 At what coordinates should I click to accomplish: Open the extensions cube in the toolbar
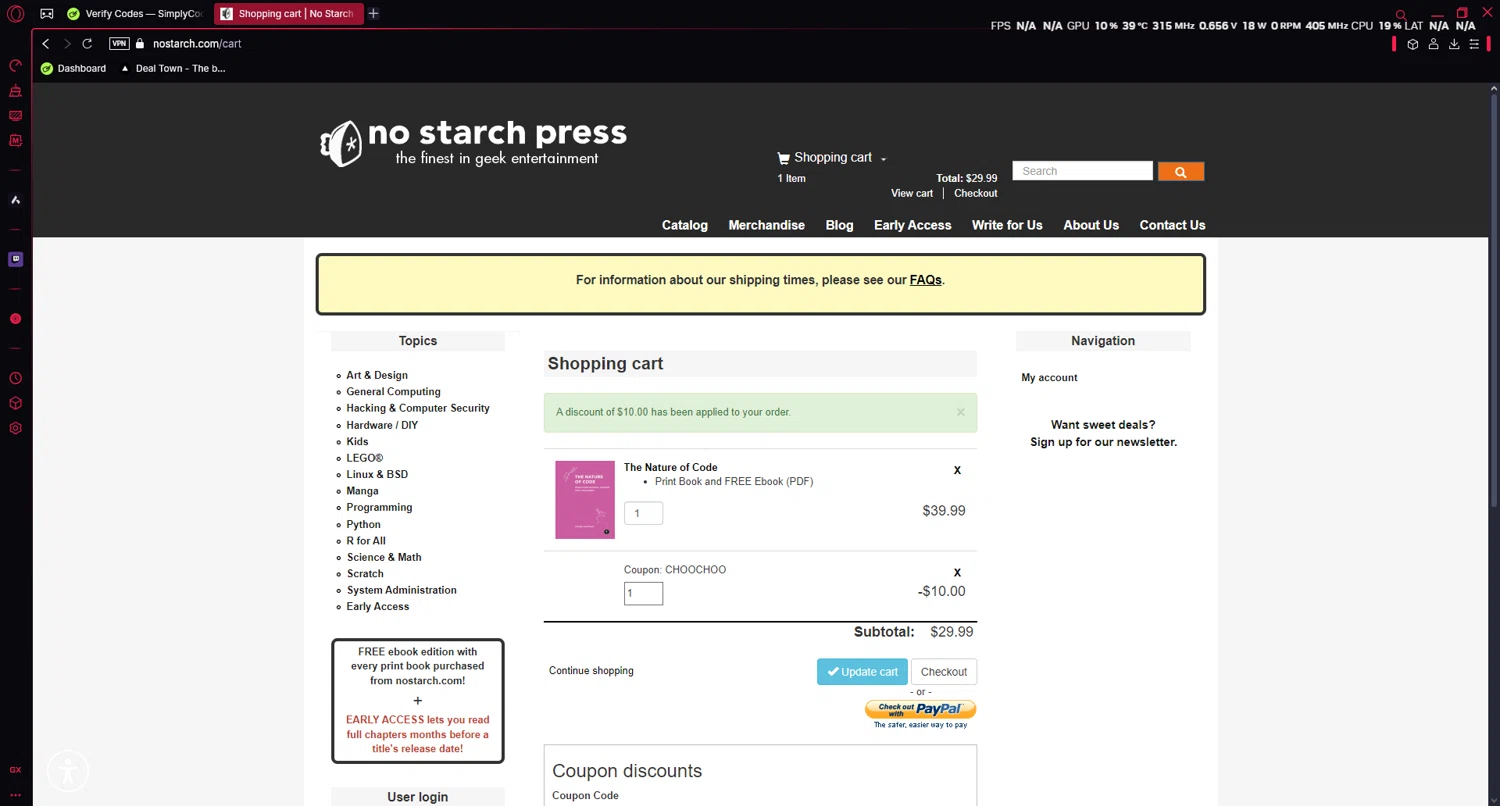(x=1412, y=44)
